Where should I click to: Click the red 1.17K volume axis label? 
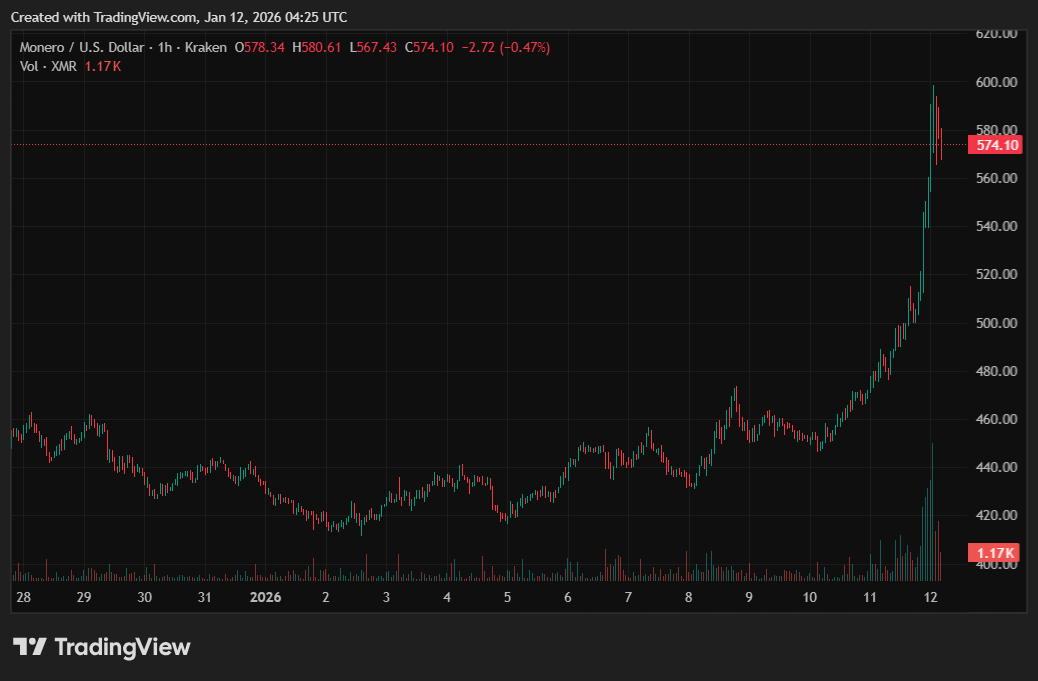pyautogui.click(x=996, y=553)
